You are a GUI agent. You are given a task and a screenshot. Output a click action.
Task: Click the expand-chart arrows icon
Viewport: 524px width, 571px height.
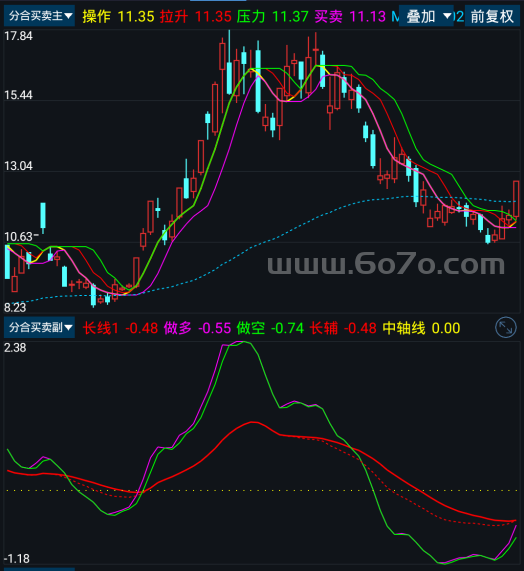click(x=506, y=327)
